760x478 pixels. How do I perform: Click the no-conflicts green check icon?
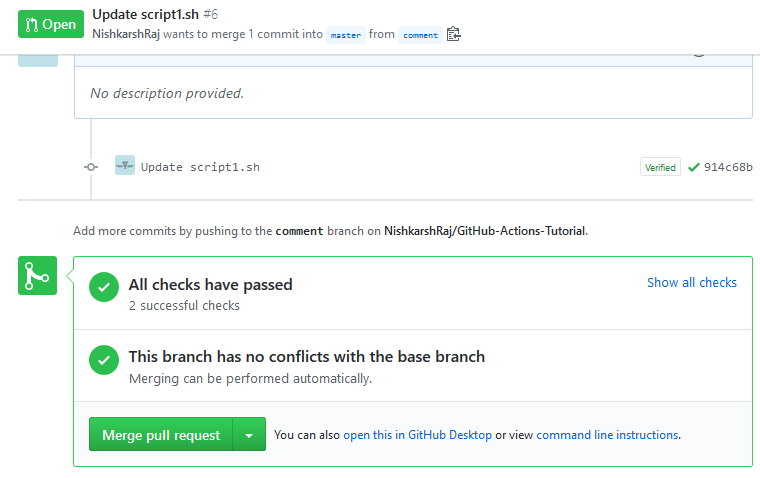[x=104, y=360]
